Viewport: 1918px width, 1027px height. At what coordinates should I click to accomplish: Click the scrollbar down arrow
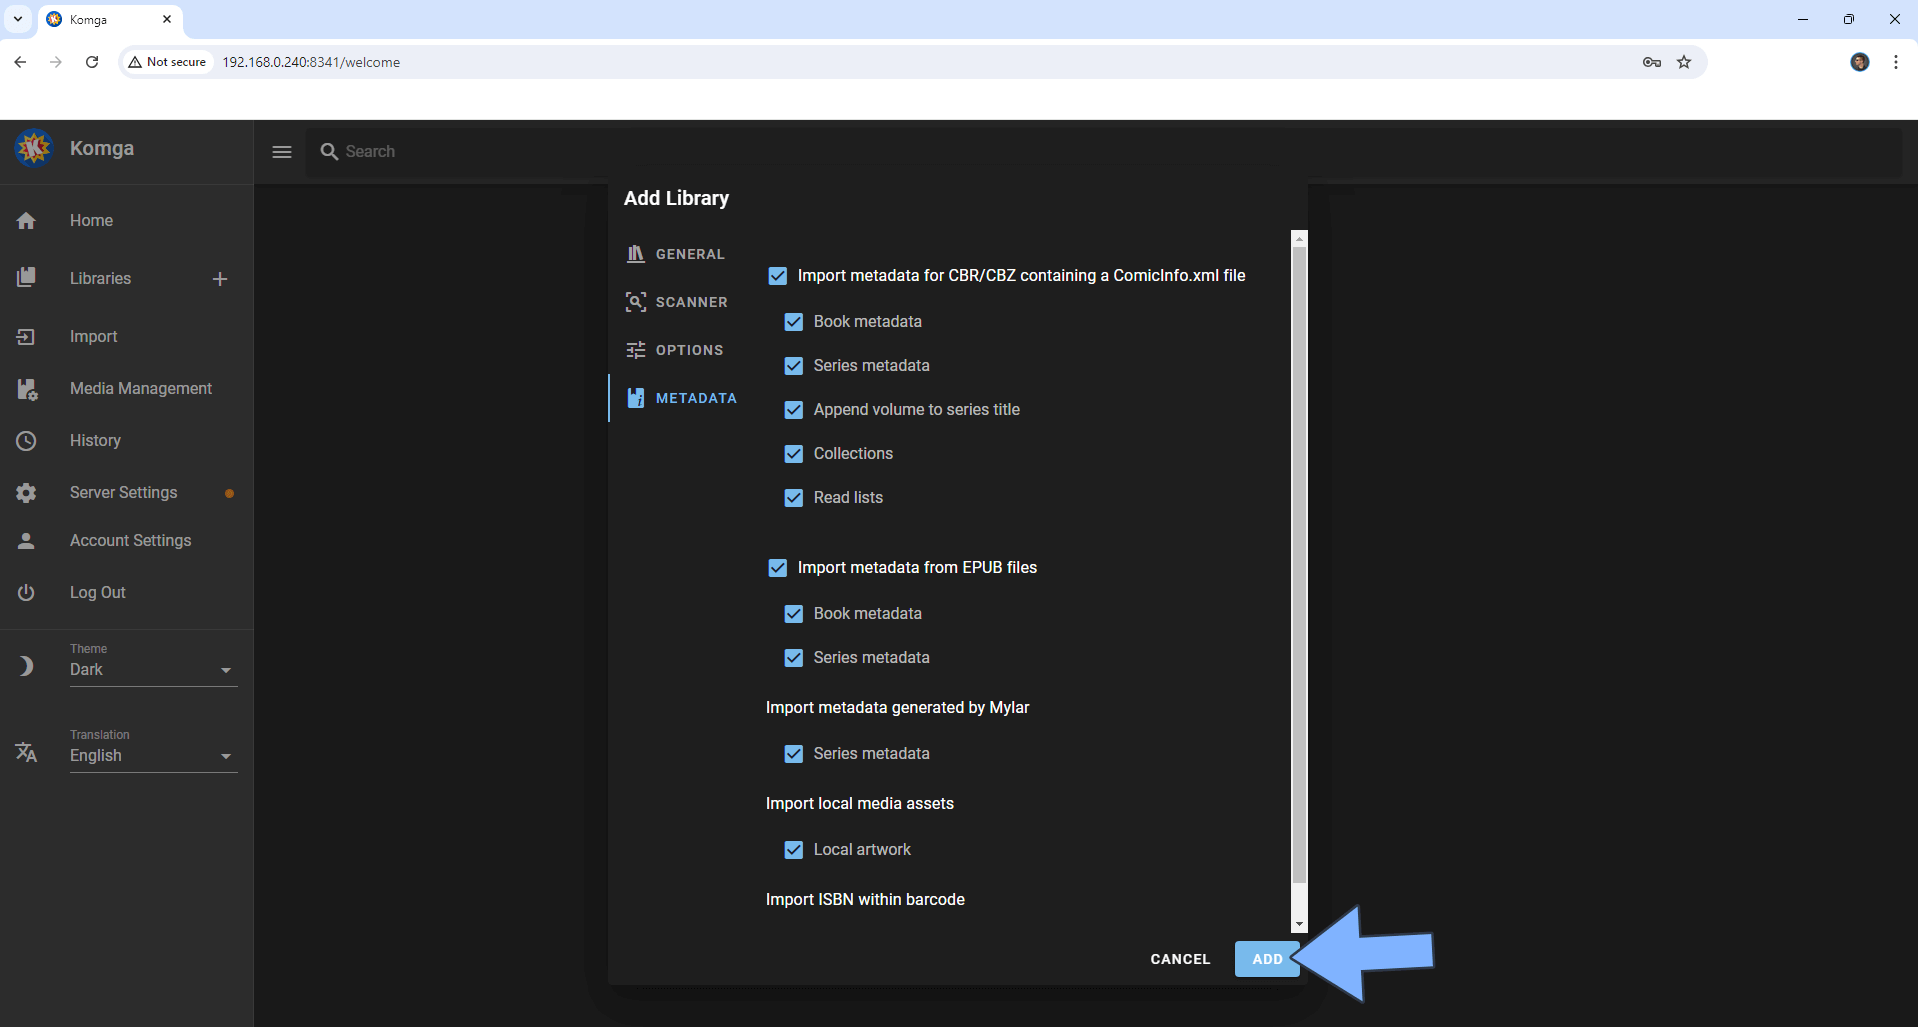tap(1299, 925)
